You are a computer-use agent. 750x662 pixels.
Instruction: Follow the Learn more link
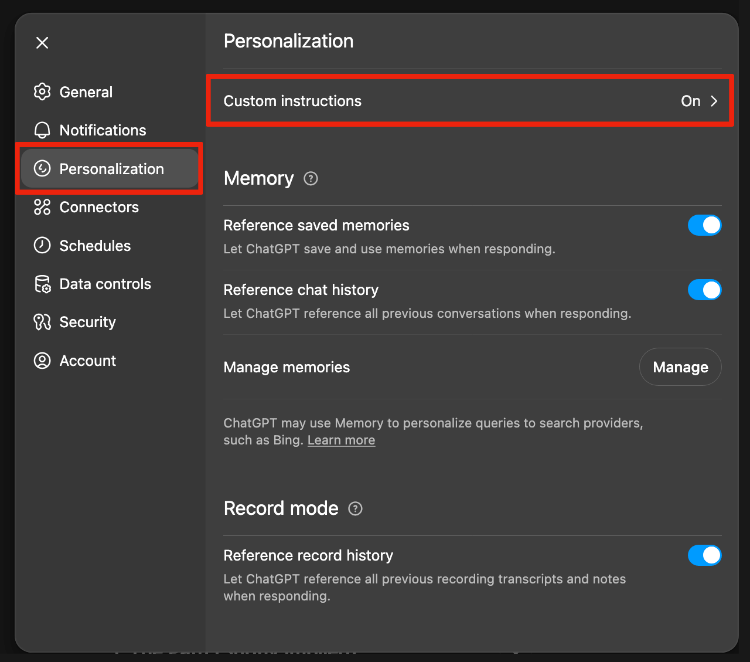point(341,440)
